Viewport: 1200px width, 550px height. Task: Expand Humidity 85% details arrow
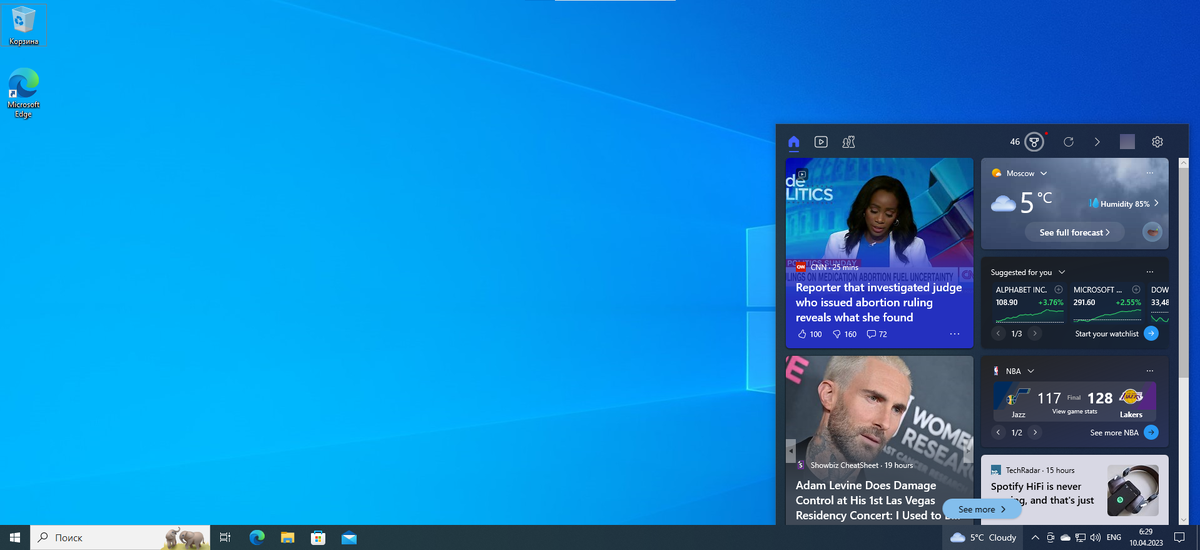coord(1157,203)
